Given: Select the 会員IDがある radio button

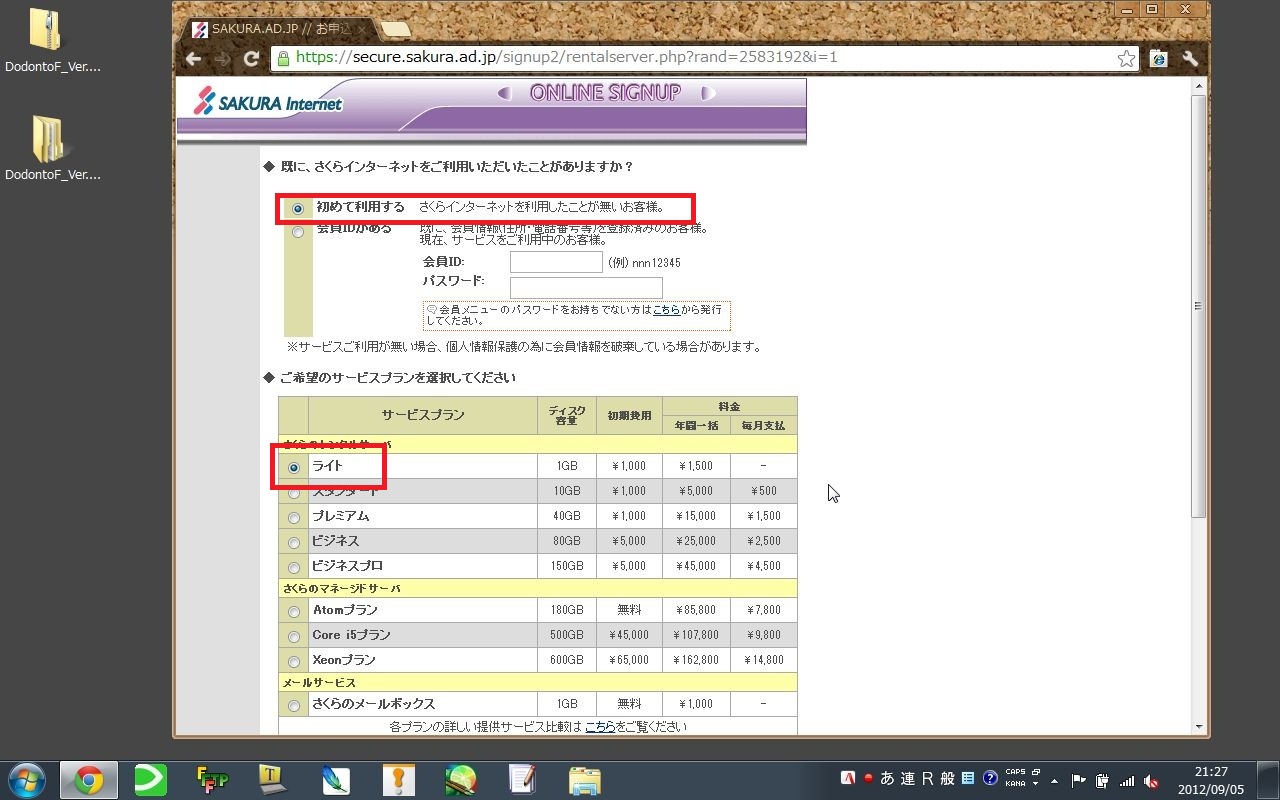Looking at the screenshot, I should [297, 232].
